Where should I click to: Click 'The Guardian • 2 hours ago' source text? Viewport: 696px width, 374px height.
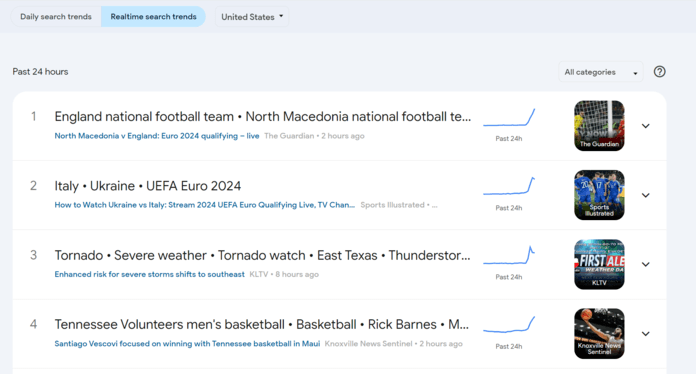pyautogui.click(x=314, y=136)
